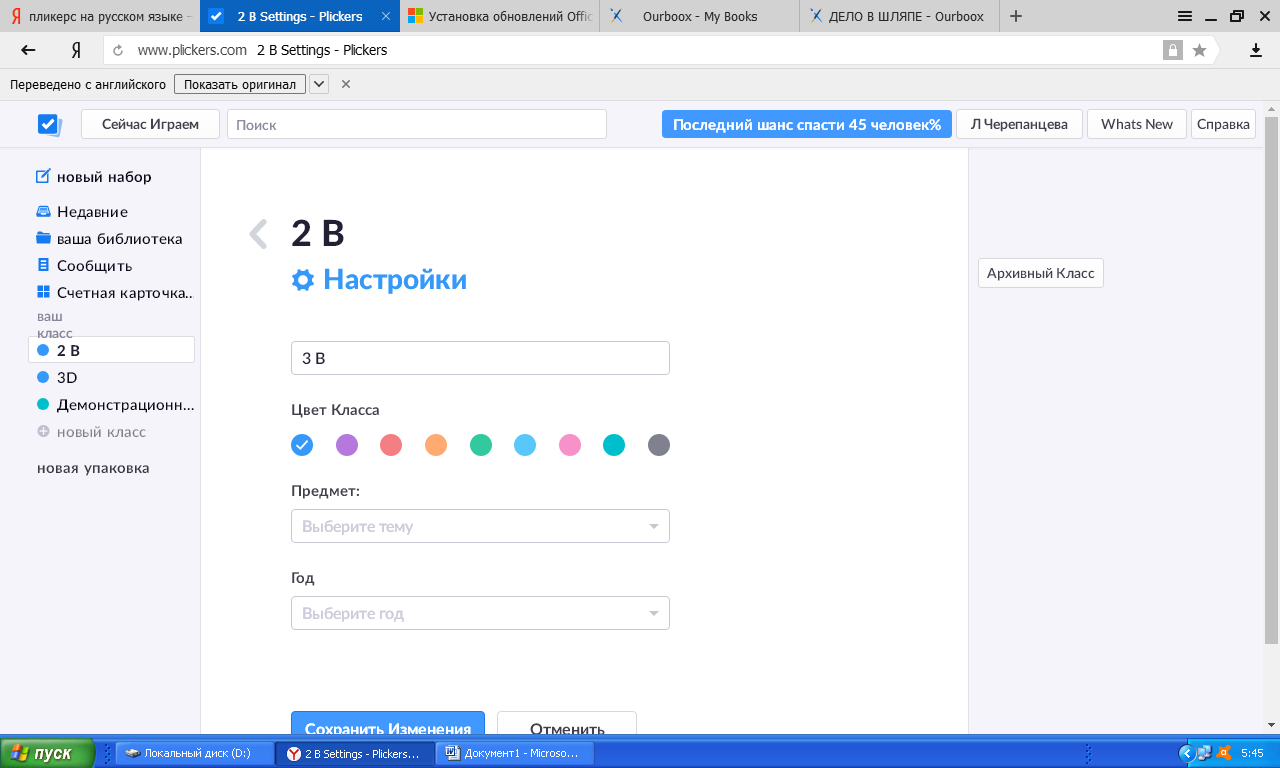This screenshot has width=1280, height=768.
Task: Switch to пликерс на русском языке tab
Action: pos(100,16)
